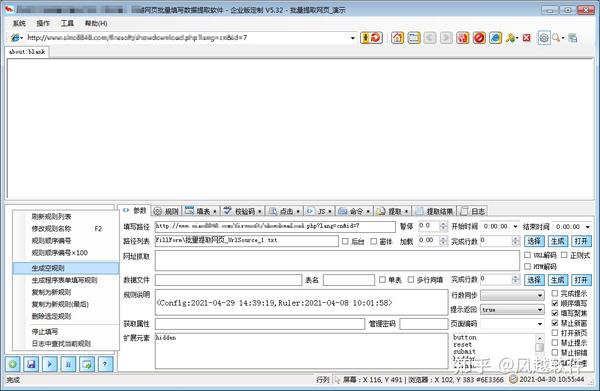Click the blue floppy disk save button
Screen dimensions: 600x391
click(x=31, y=364)
